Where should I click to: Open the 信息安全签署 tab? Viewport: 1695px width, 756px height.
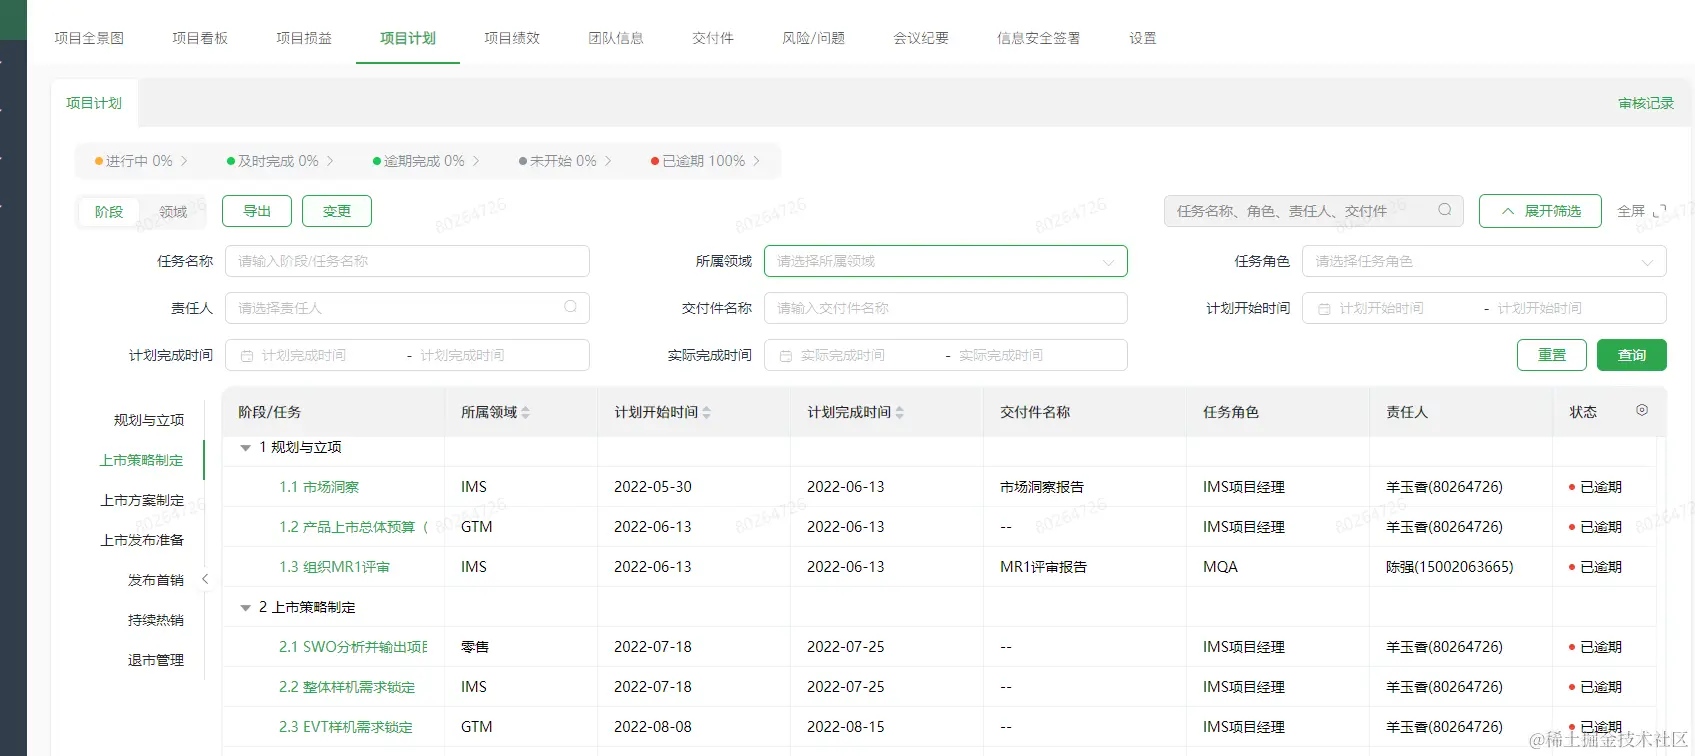1039,38
